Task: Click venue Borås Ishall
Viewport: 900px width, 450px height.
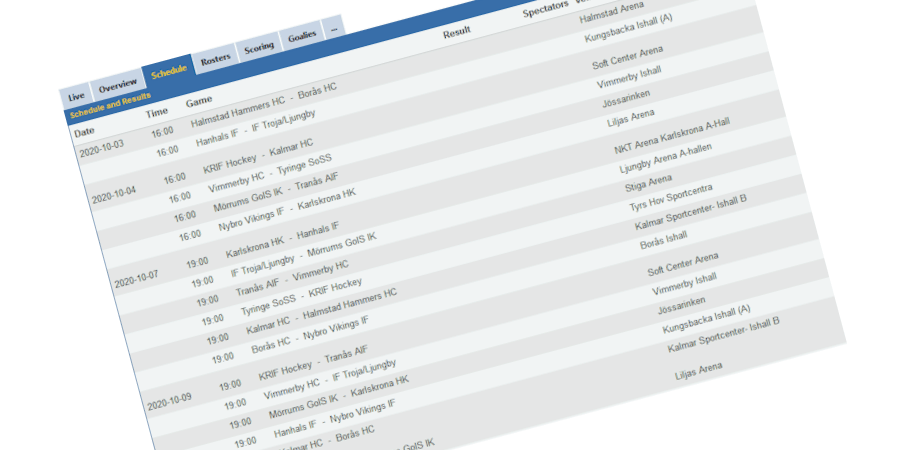Action: pos(664,240)
